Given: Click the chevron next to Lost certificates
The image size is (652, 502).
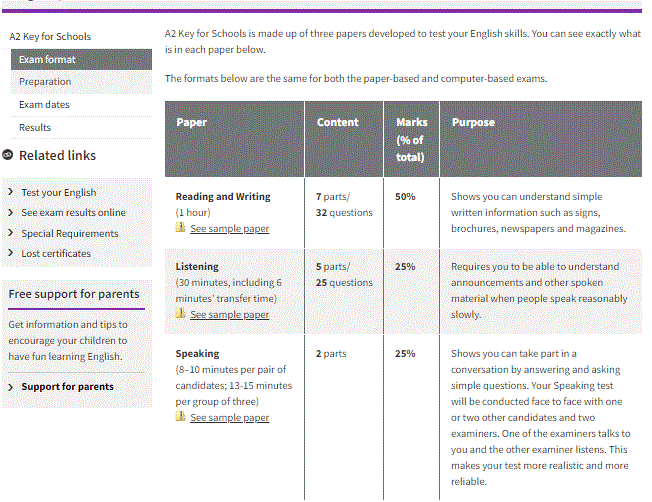Looking at the screenshot, I should pyautogui.click(x=11, y=253).
